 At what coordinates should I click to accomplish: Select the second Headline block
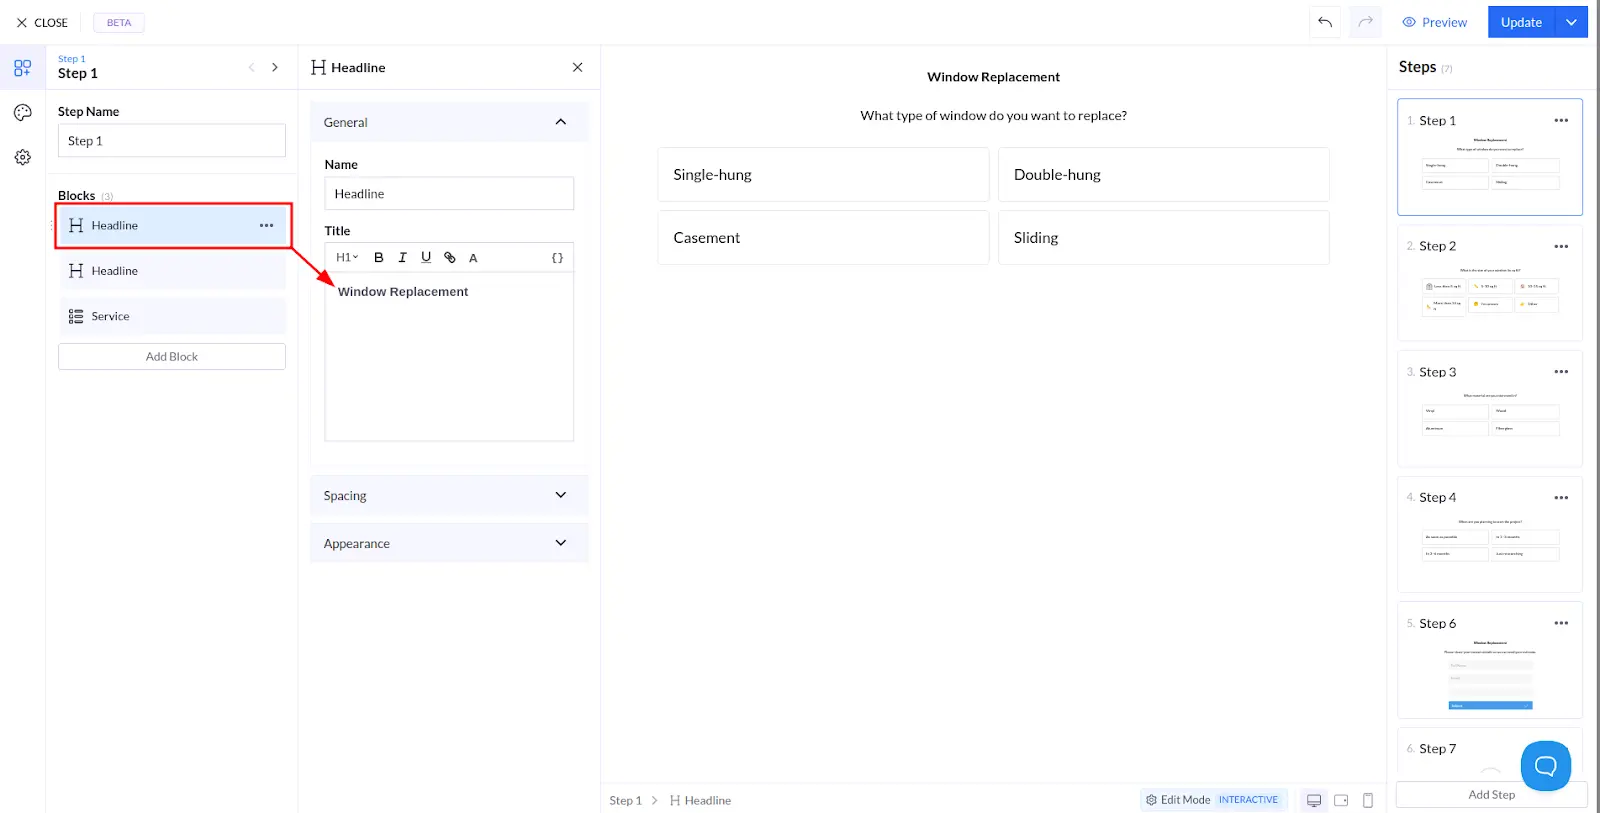pos(172,271)
